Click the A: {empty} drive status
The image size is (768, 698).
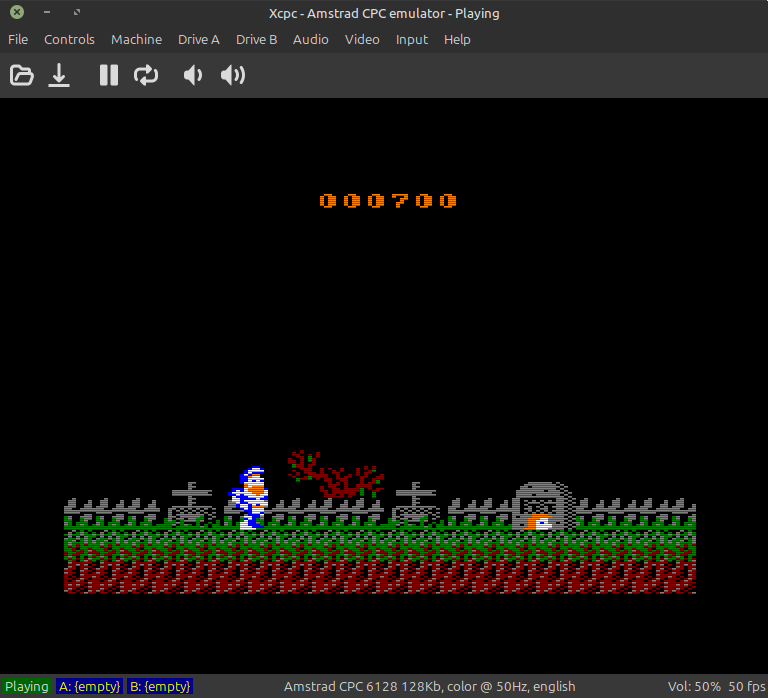89,686
